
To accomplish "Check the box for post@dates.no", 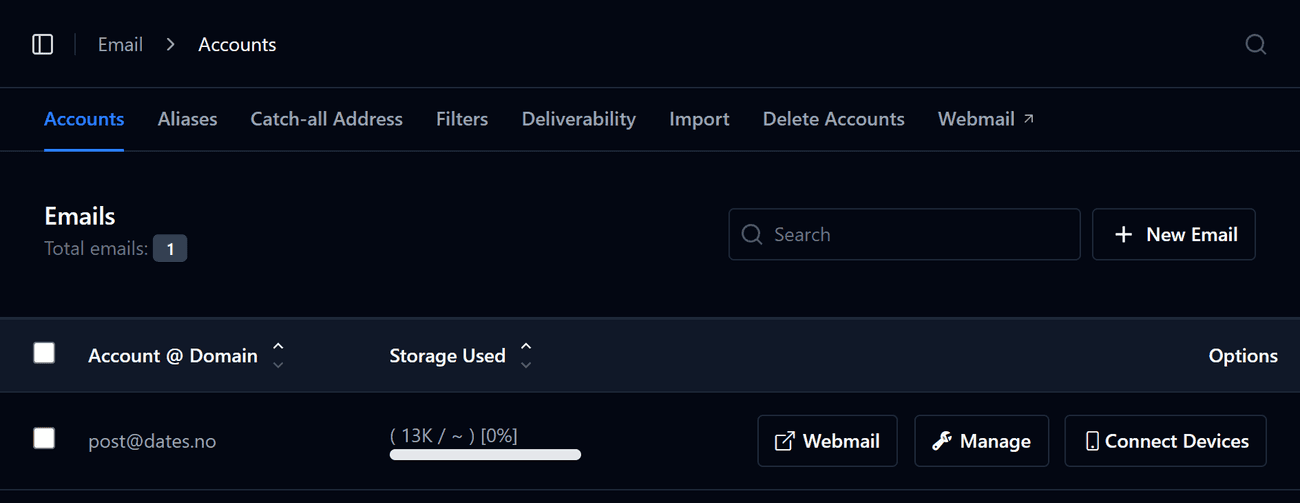I will click(x=44, y=438).
